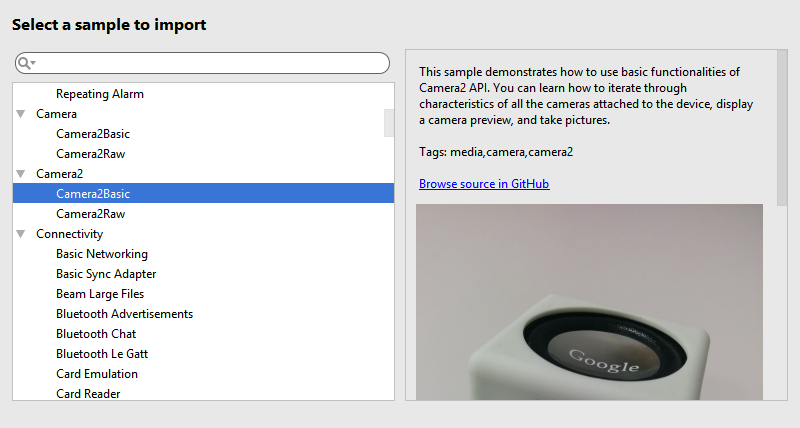Click the description panel scrollbar thumb

pos(782,128)
